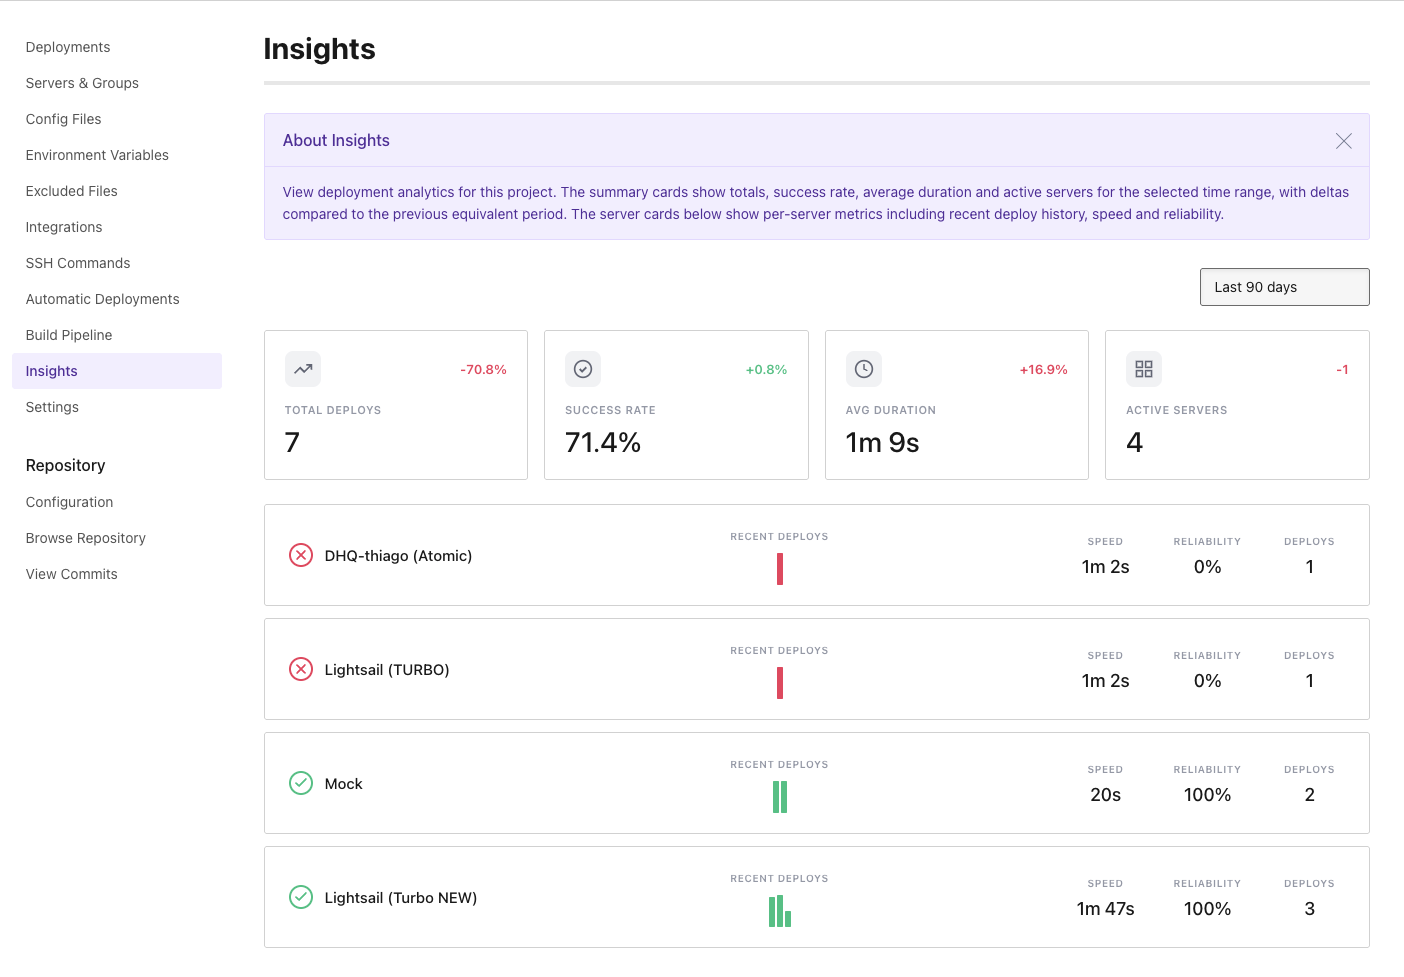Go to Build Pipeline
Viewport: 1404px width, 977px height.
pyautogui.click(x=68, y=335)
